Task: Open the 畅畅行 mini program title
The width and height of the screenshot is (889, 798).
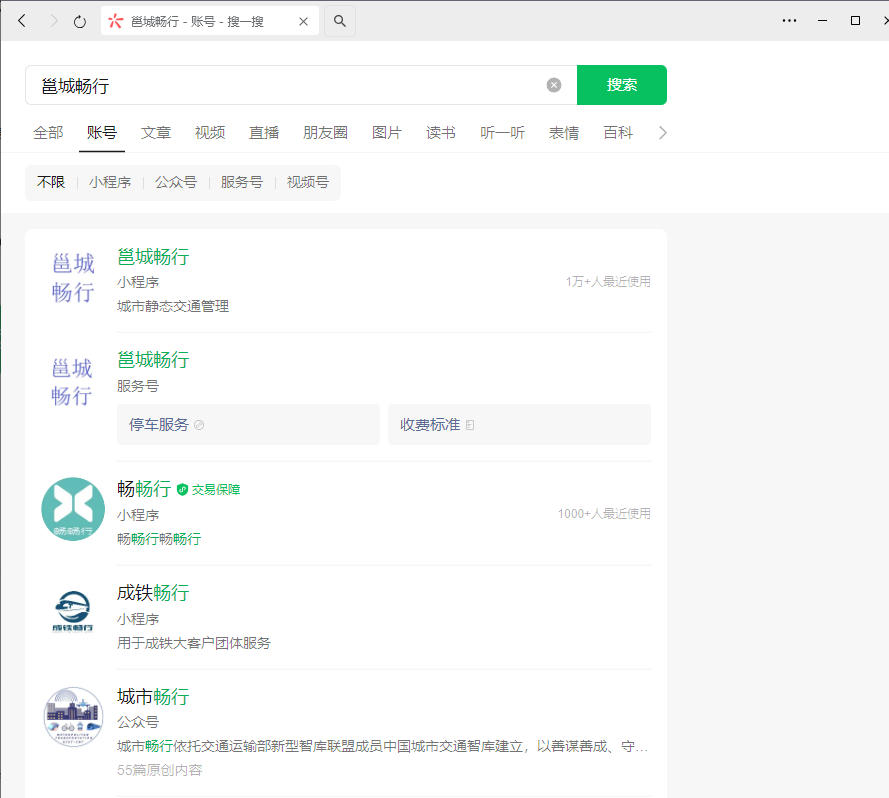Action: [144, 489]
